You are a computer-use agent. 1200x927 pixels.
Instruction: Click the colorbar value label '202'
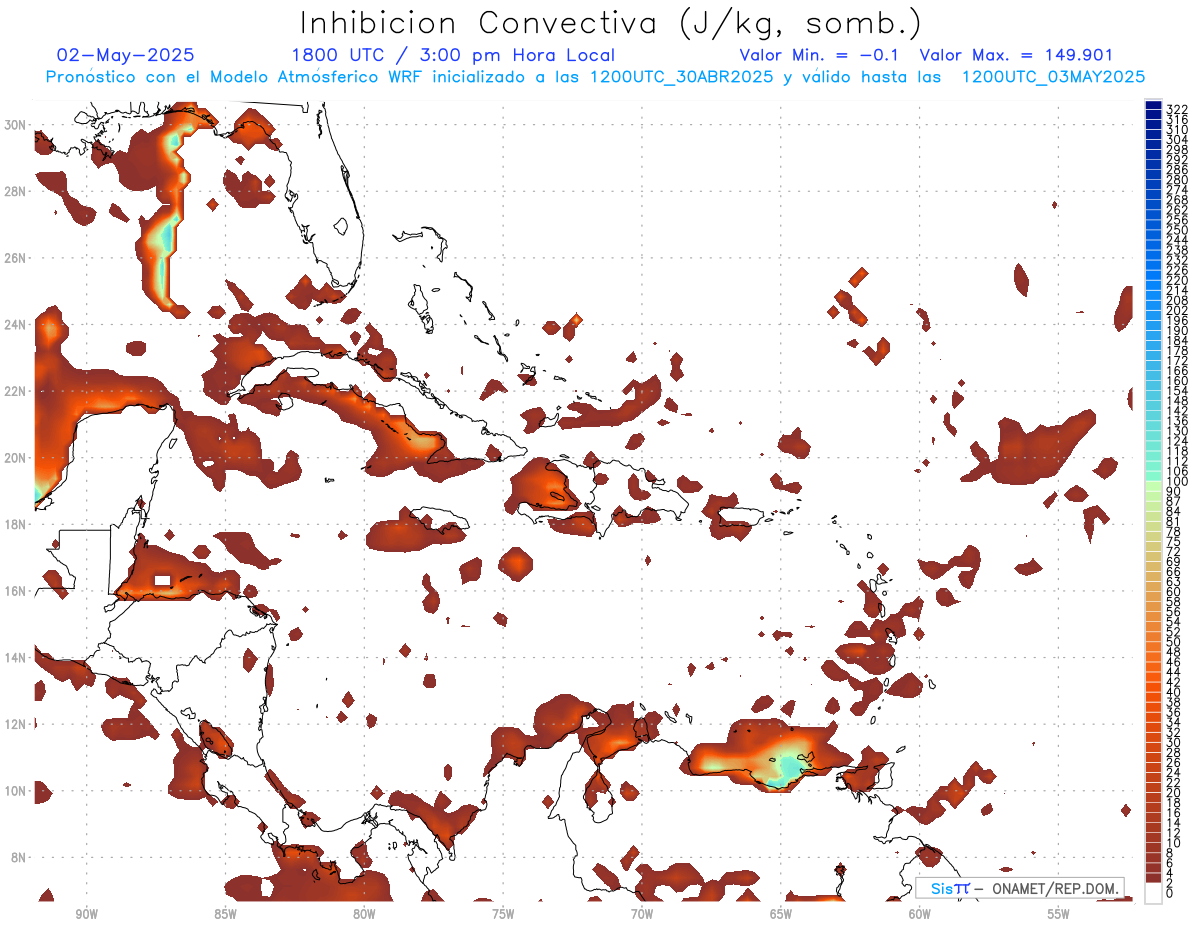click(1176, 310)
